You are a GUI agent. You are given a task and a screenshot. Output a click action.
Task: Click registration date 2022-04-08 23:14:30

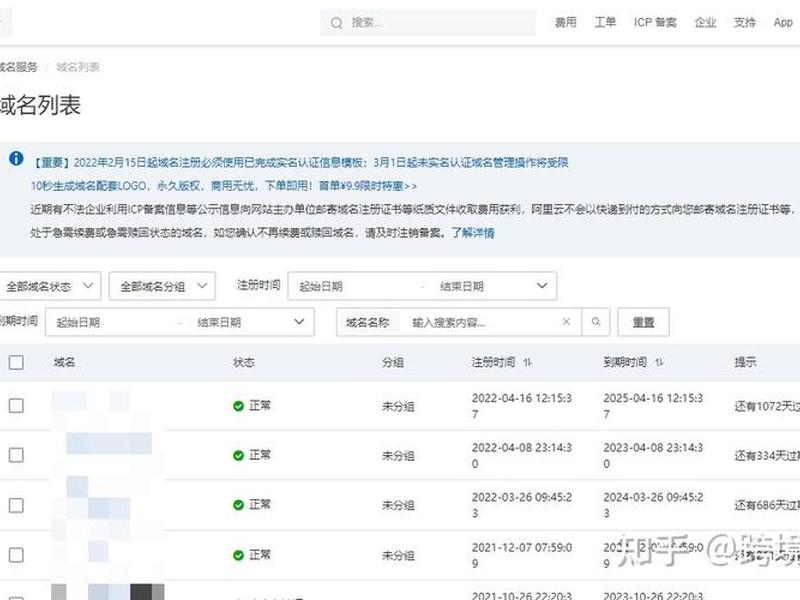tap(521, 456)
